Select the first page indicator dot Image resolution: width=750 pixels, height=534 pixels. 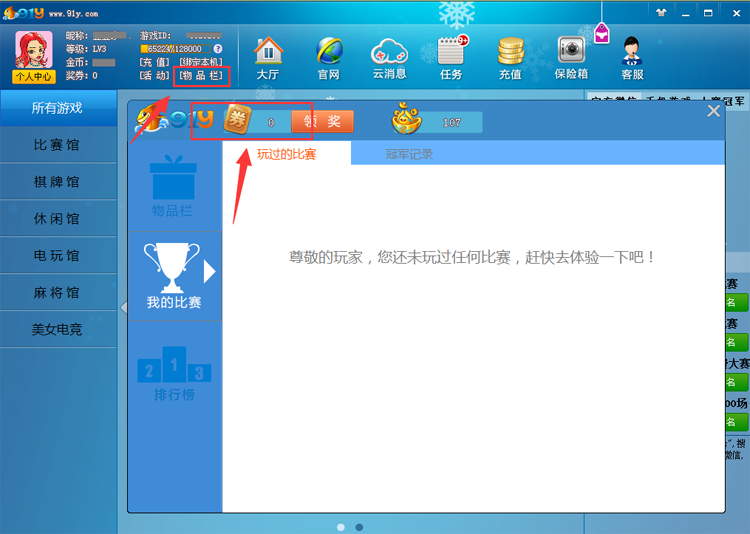pyautogui.click(x=341, y=527)
